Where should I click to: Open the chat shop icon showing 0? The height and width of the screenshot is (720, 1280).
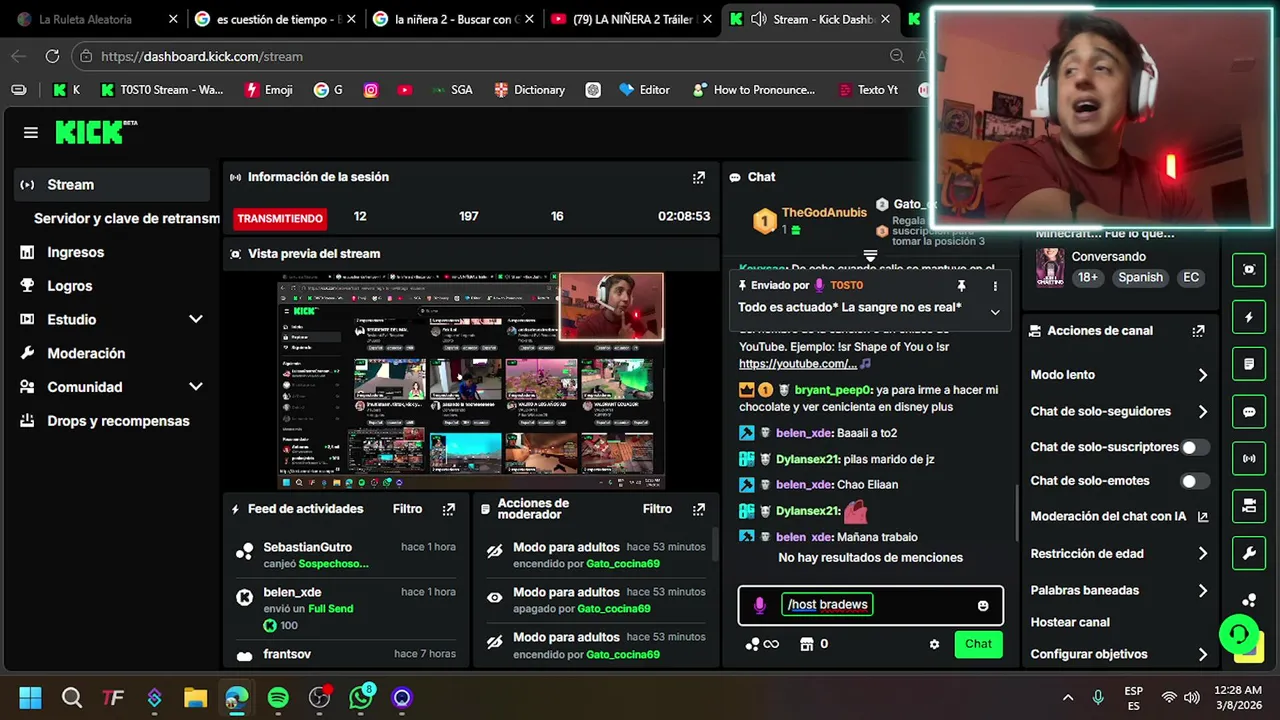click(814, 645)
